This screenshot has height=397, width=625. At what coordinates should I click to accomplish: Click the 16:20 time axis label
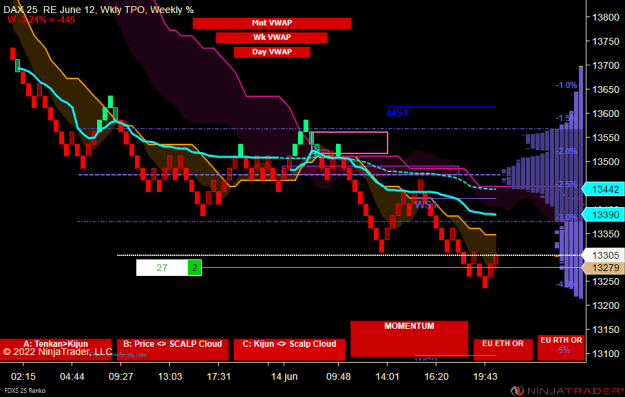[x=436, y=377]
